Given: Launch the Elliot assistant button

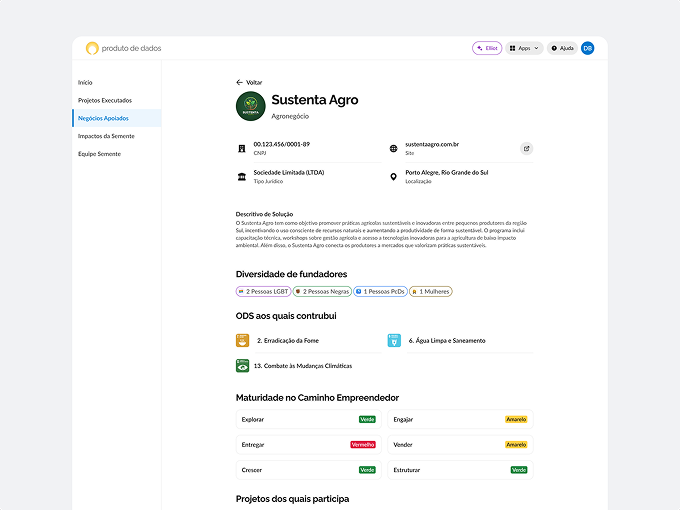Looking at the screenshot, I should [x=486, y=48].
